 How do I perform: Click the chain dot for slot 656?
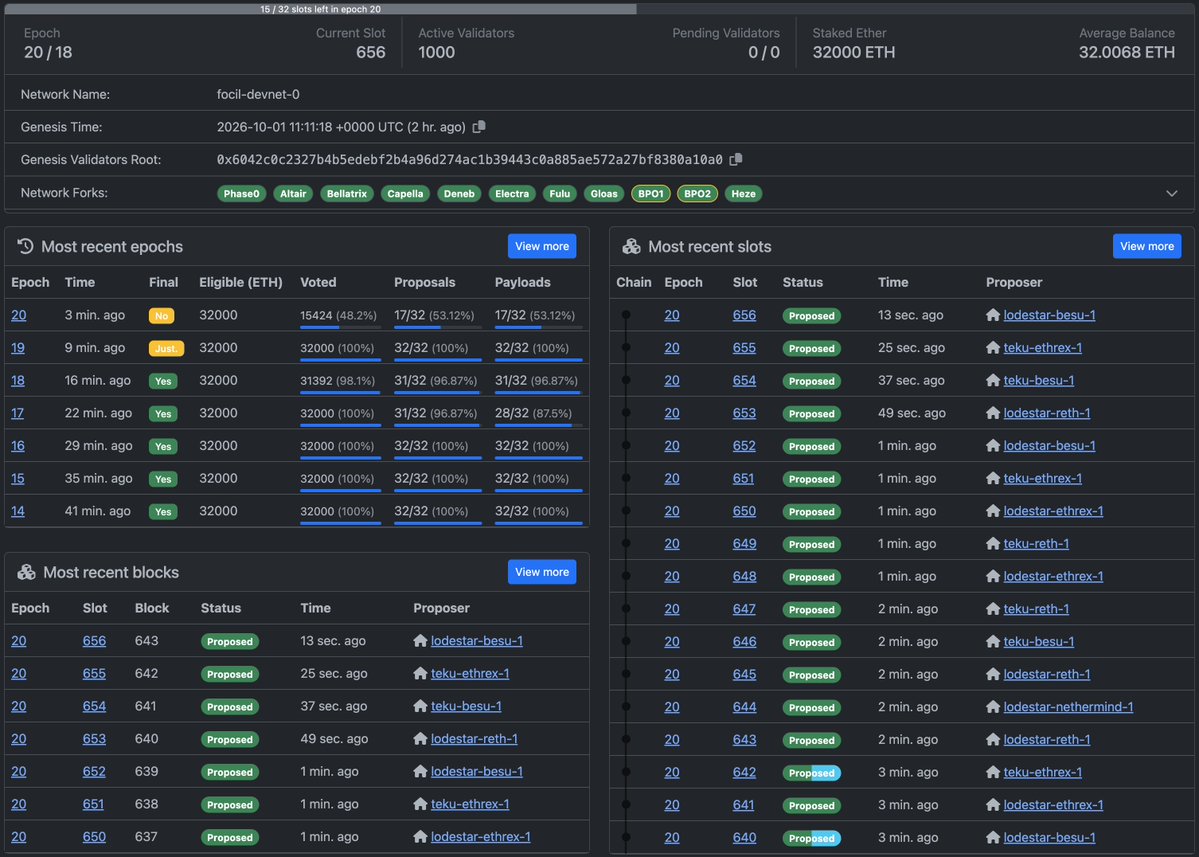(626, 315)
